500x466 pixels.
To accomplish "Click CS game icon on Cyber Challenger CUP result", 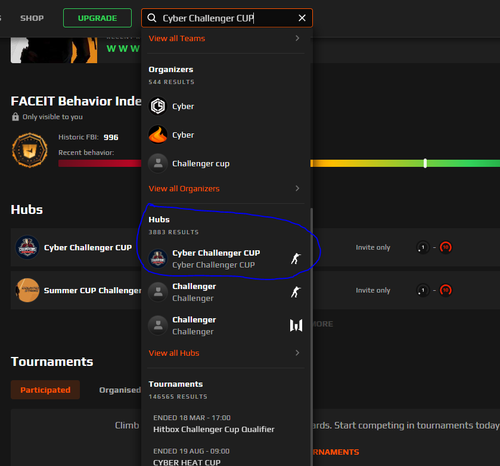I will pos(296,259).
